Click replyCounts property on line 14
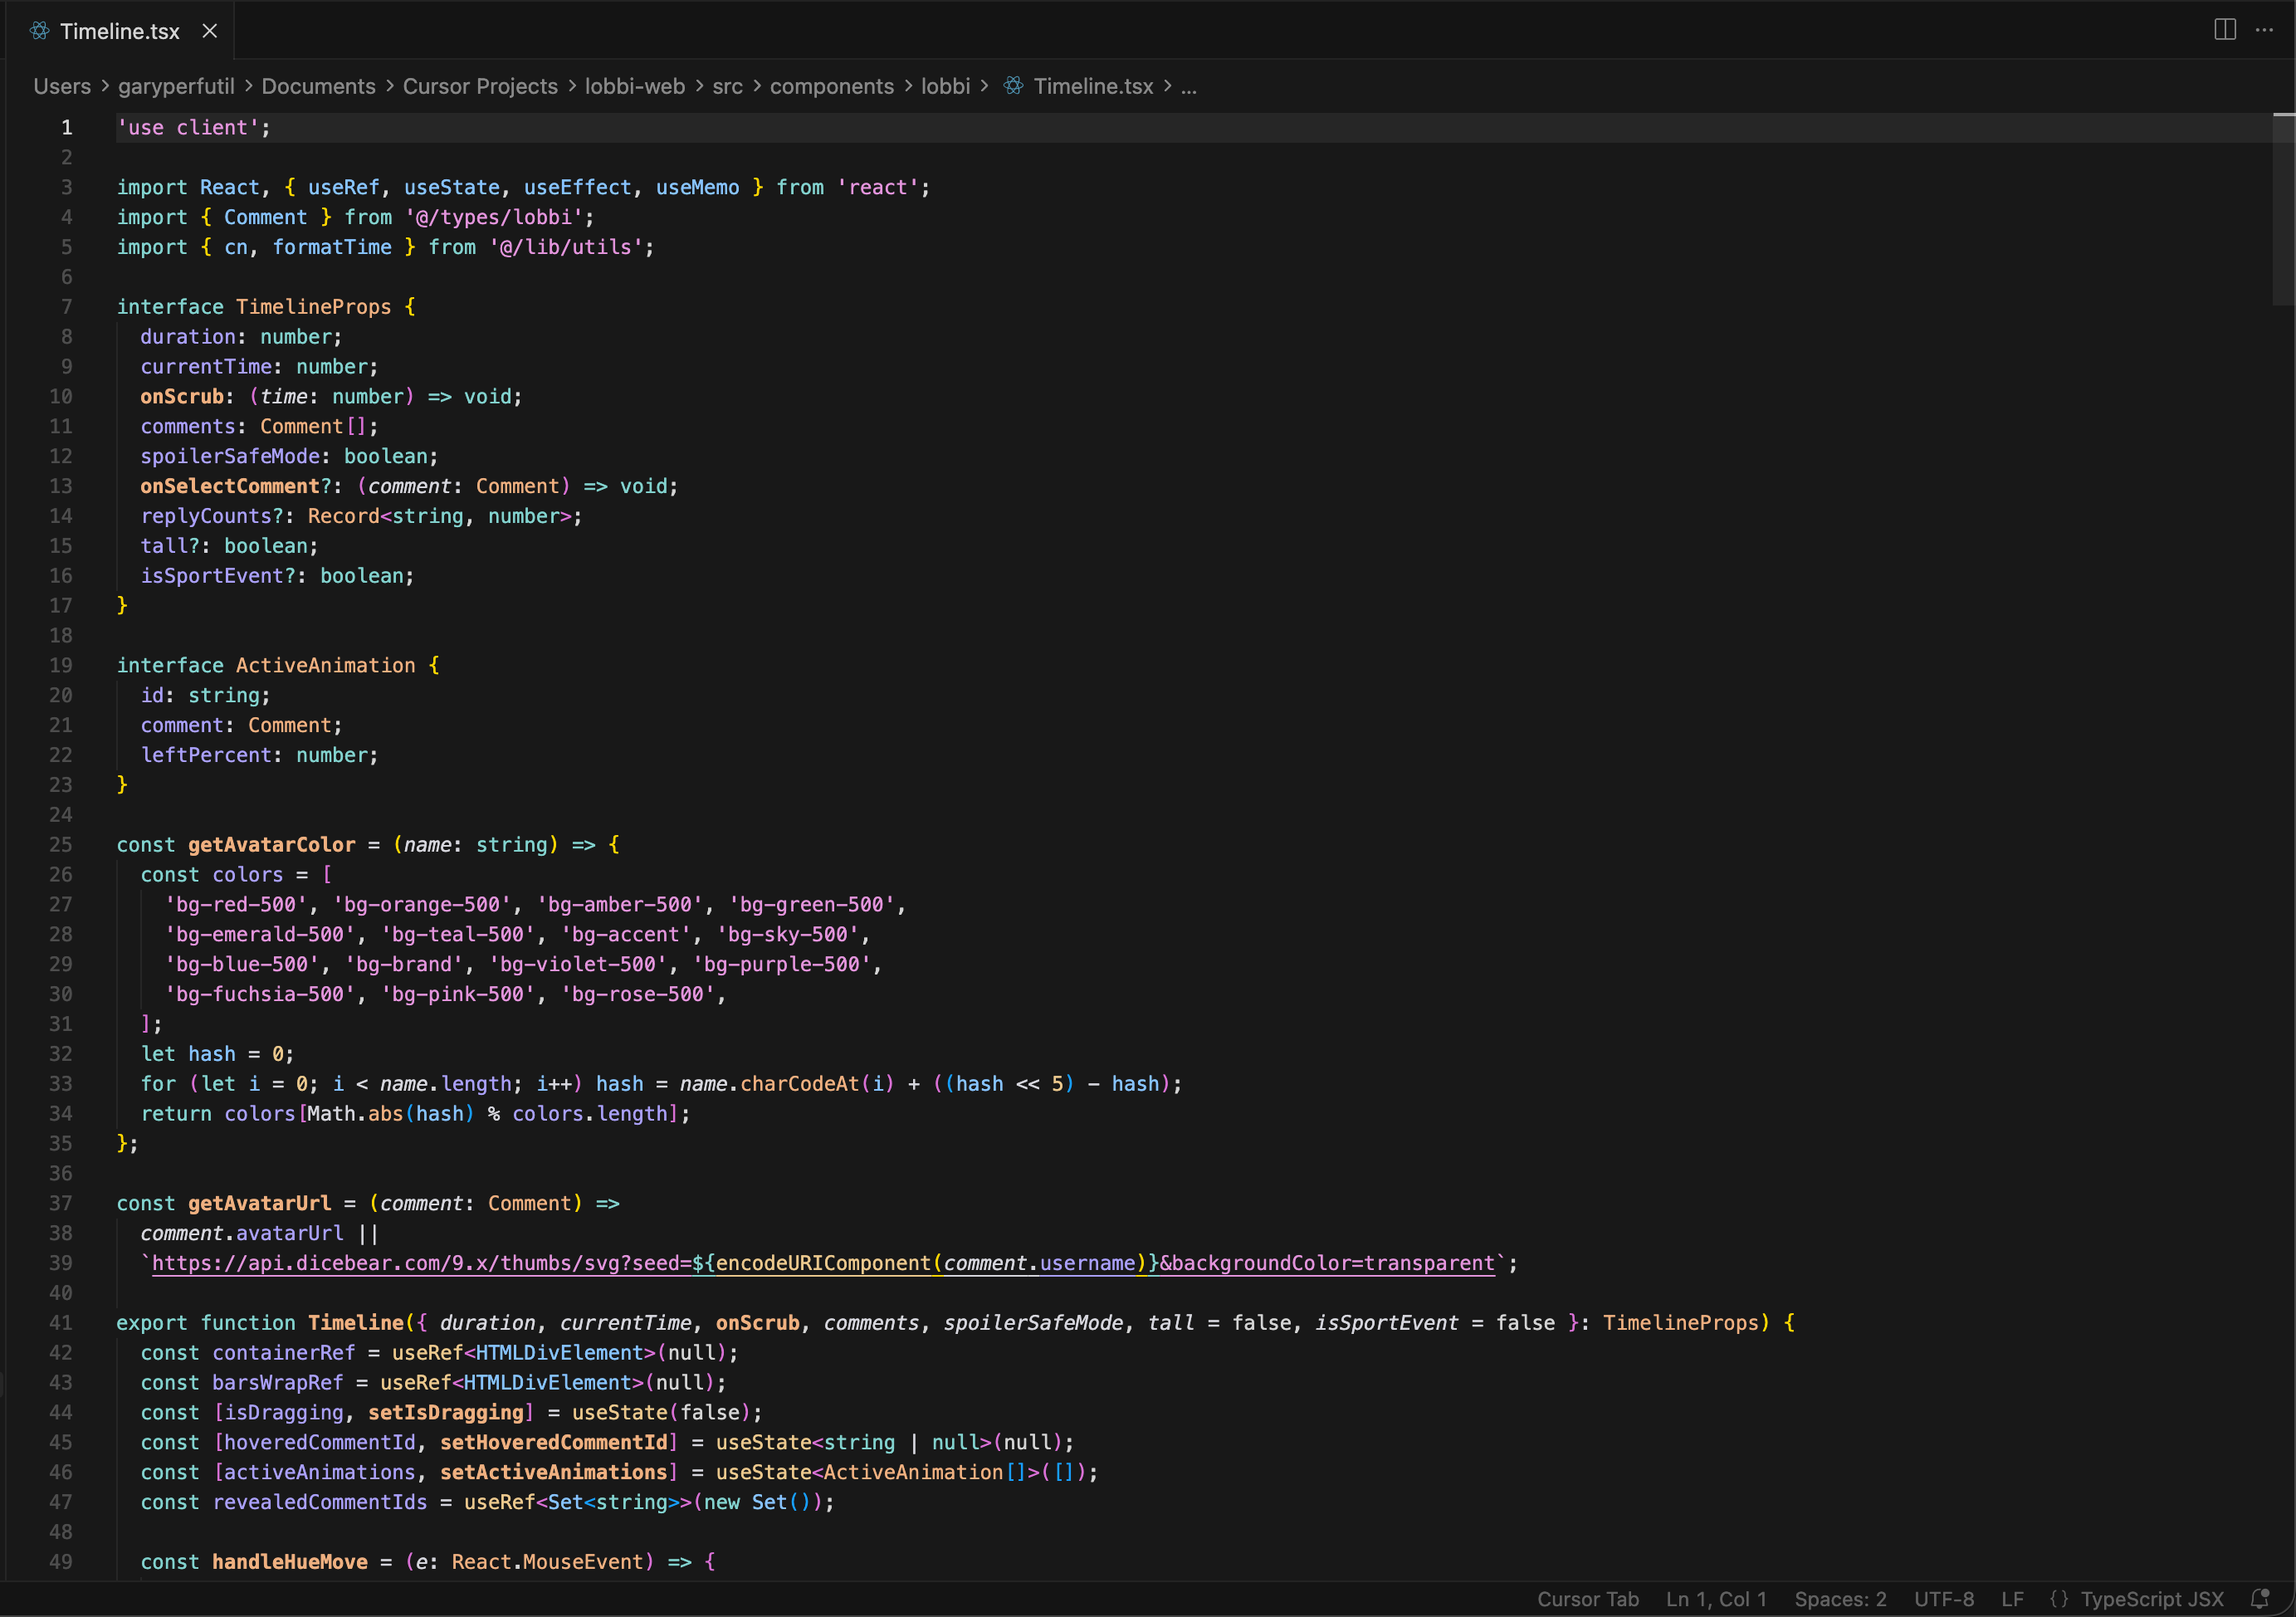The width and height of the screenshot is (2296, 1617). point(206,516)
